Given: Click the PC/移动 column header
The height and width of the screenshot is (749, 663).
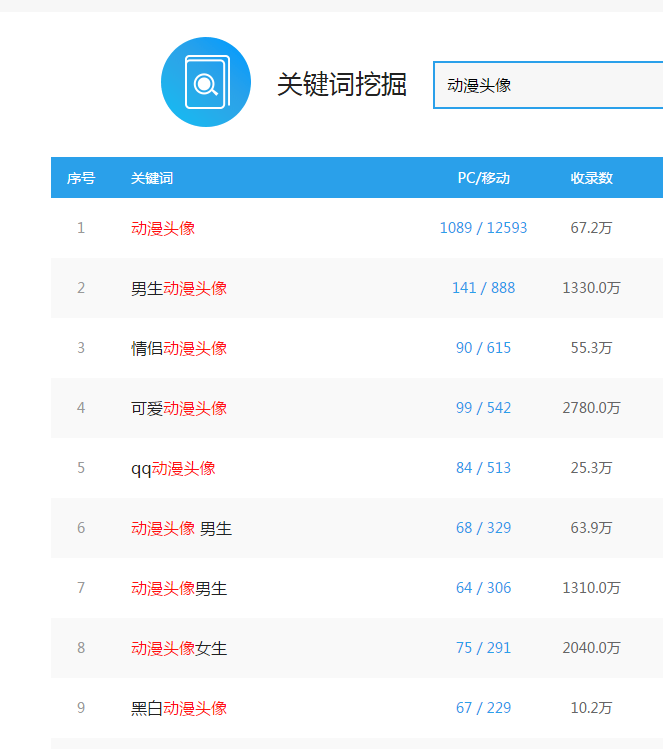Looking at the screenshot, I should (483, 178).
